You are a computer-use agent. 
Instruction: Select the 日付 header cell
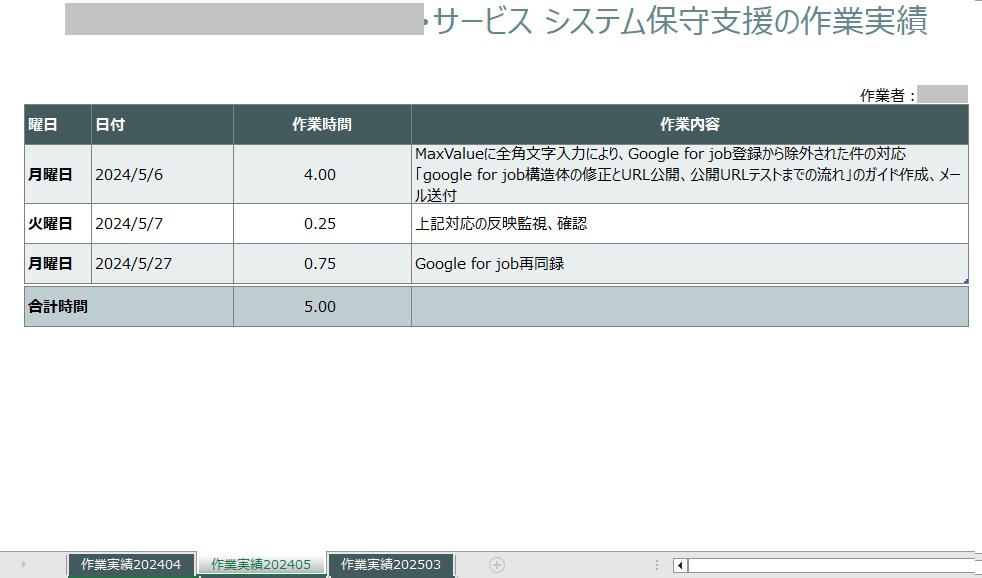click(162, 125)
